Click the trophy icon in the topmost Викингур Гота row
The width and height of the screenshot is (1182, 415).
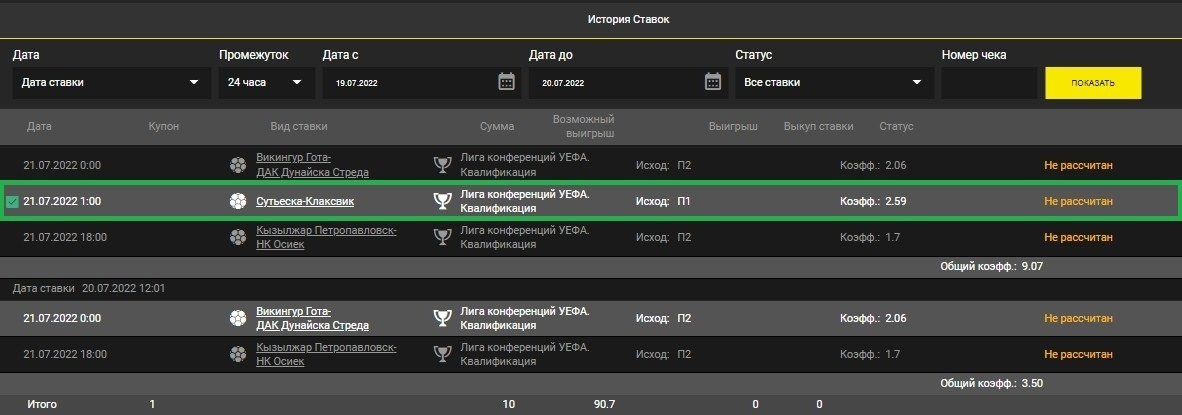click(x=441, y=165)
